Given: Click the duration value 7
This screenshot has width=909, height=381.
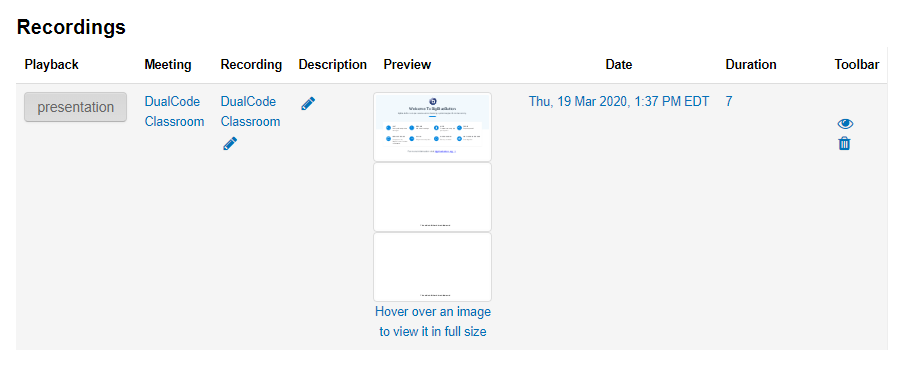Looking at the screenshot, I should [729, 101].
